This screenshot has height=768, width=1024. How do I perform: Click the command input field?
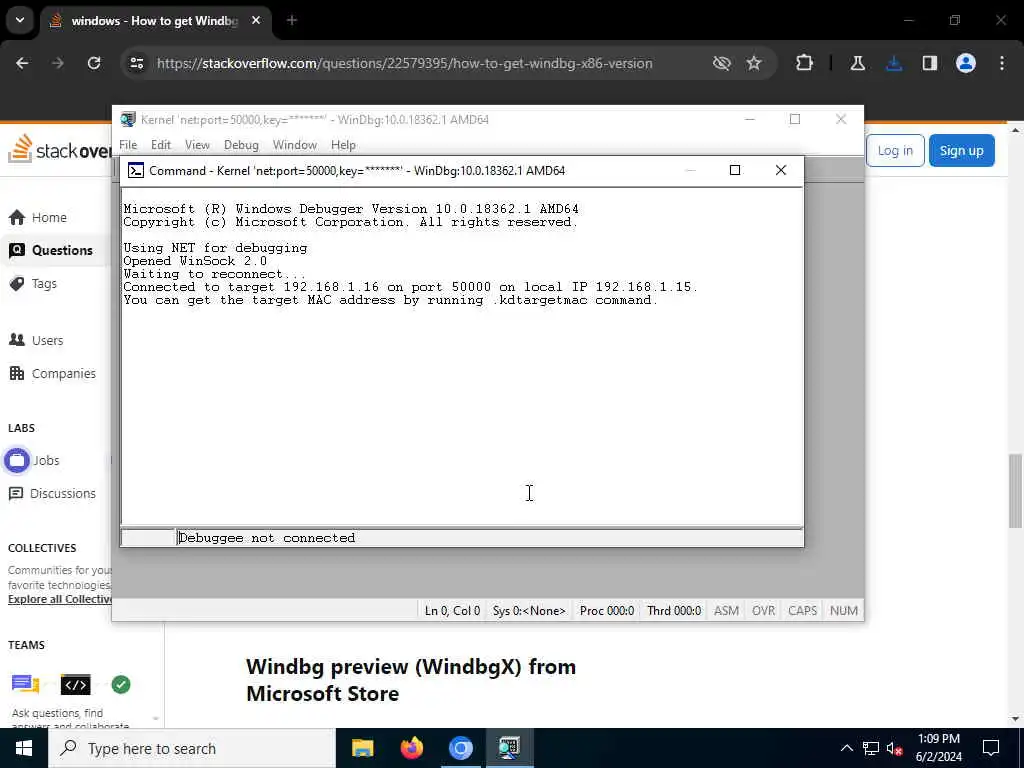tap(490, 538)
